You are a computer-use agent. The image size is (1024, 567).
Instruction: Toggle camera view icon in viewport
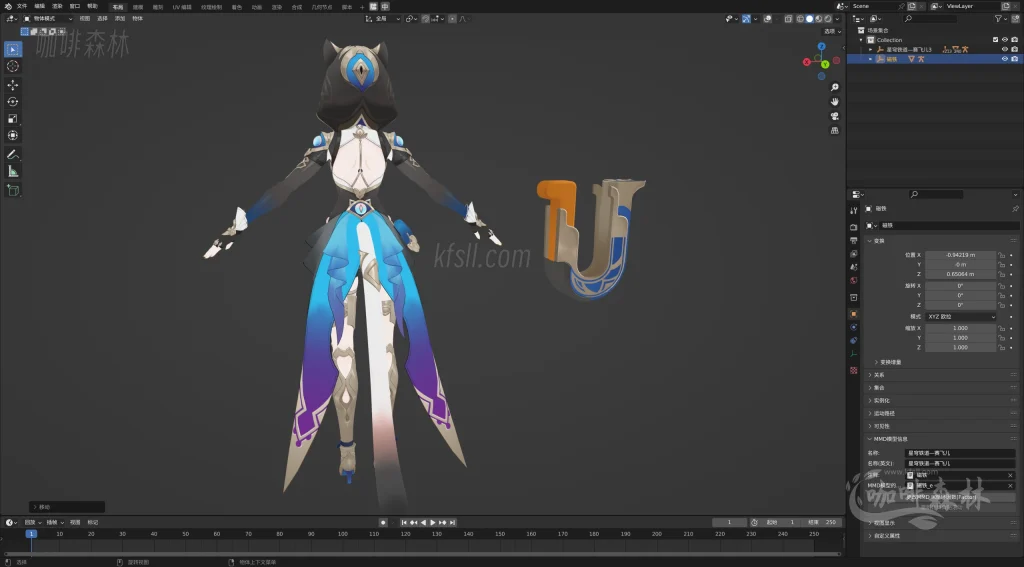click(x=835, y=116)
